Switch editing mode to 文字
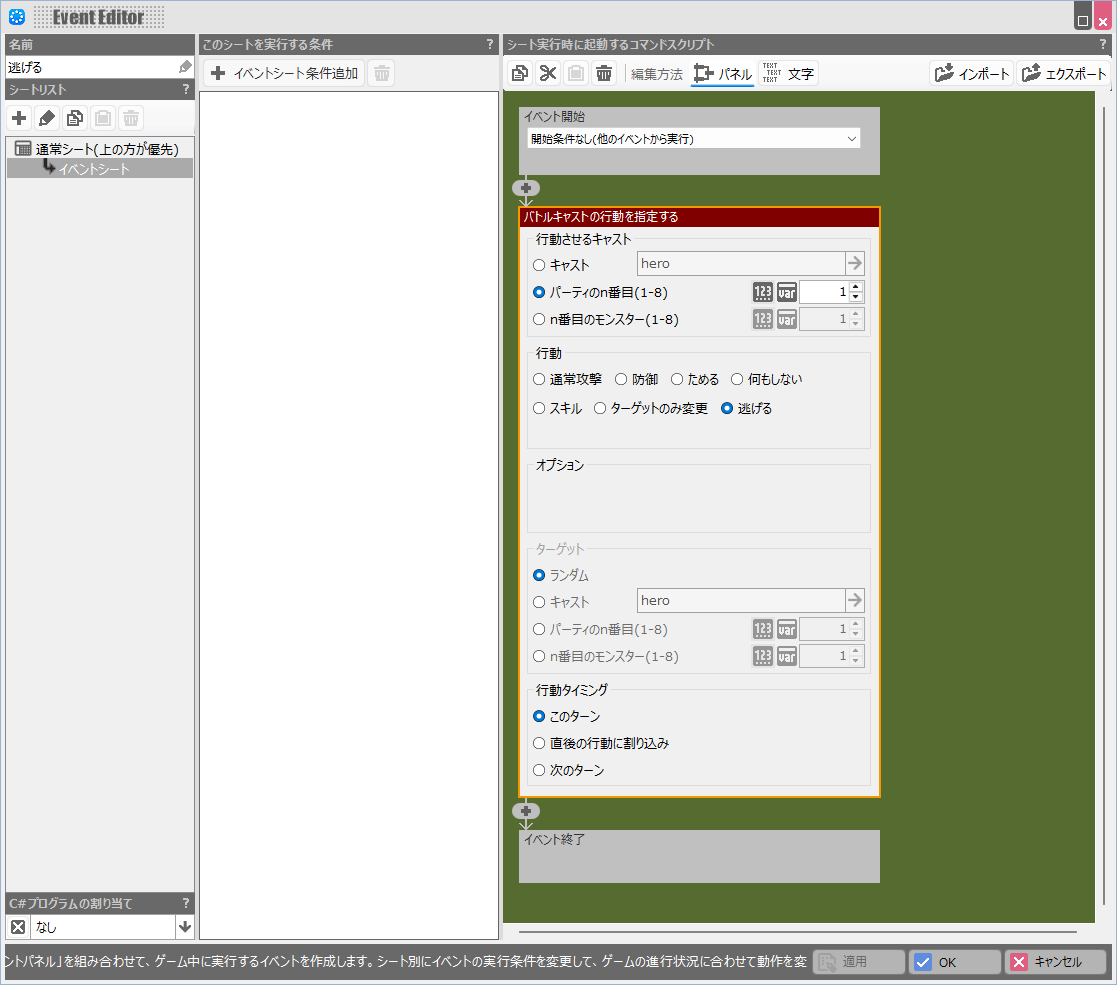This screenshot has width=1117, height=985. [789, 73]
